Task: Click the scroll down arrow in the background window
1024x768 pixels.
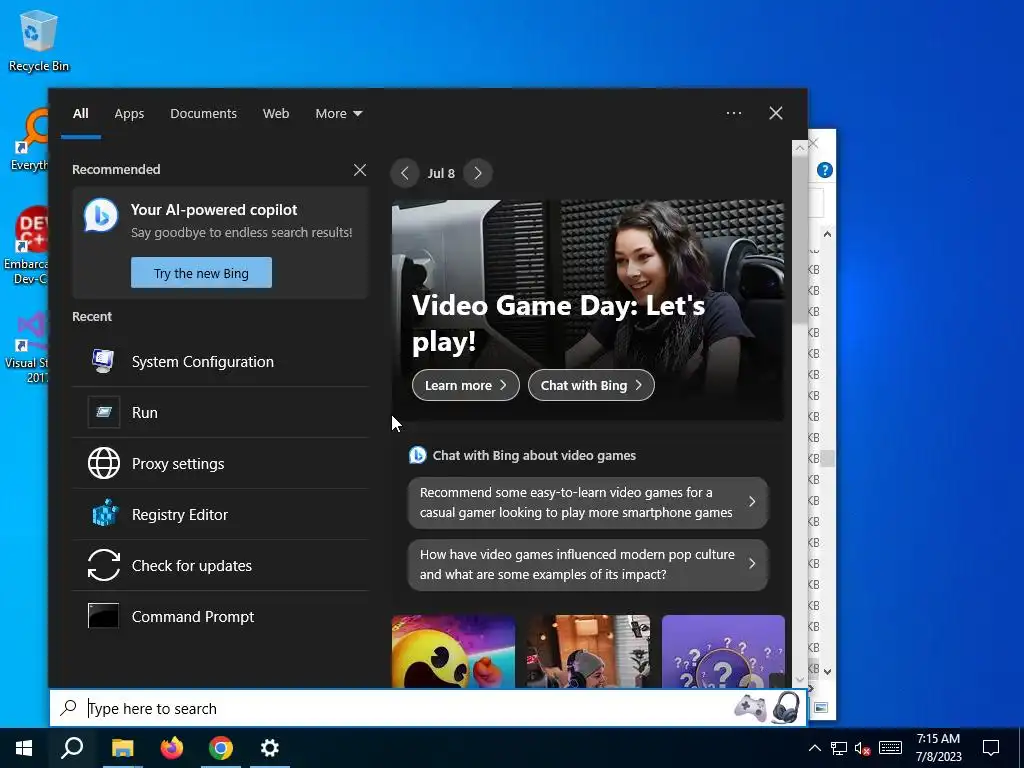Action: point(827,671)
